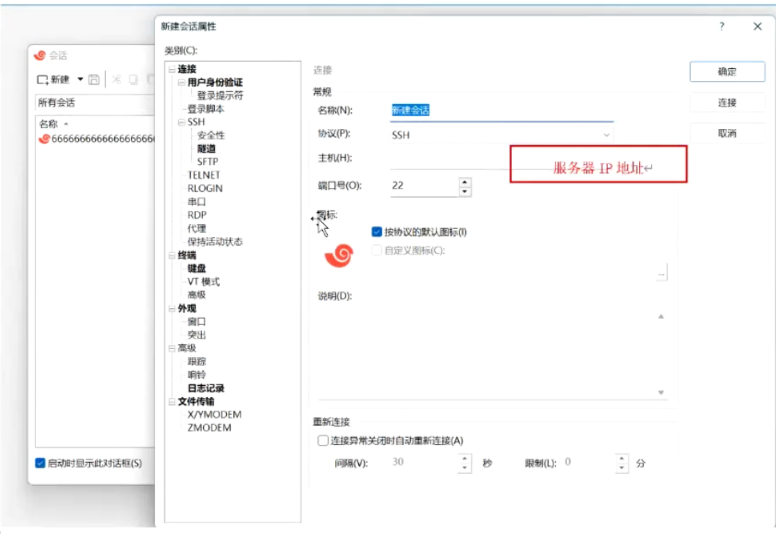Click the 确定 button
The width and height of the screenshot is (776, 534).
pyautogui.click(x=727, y=72)
